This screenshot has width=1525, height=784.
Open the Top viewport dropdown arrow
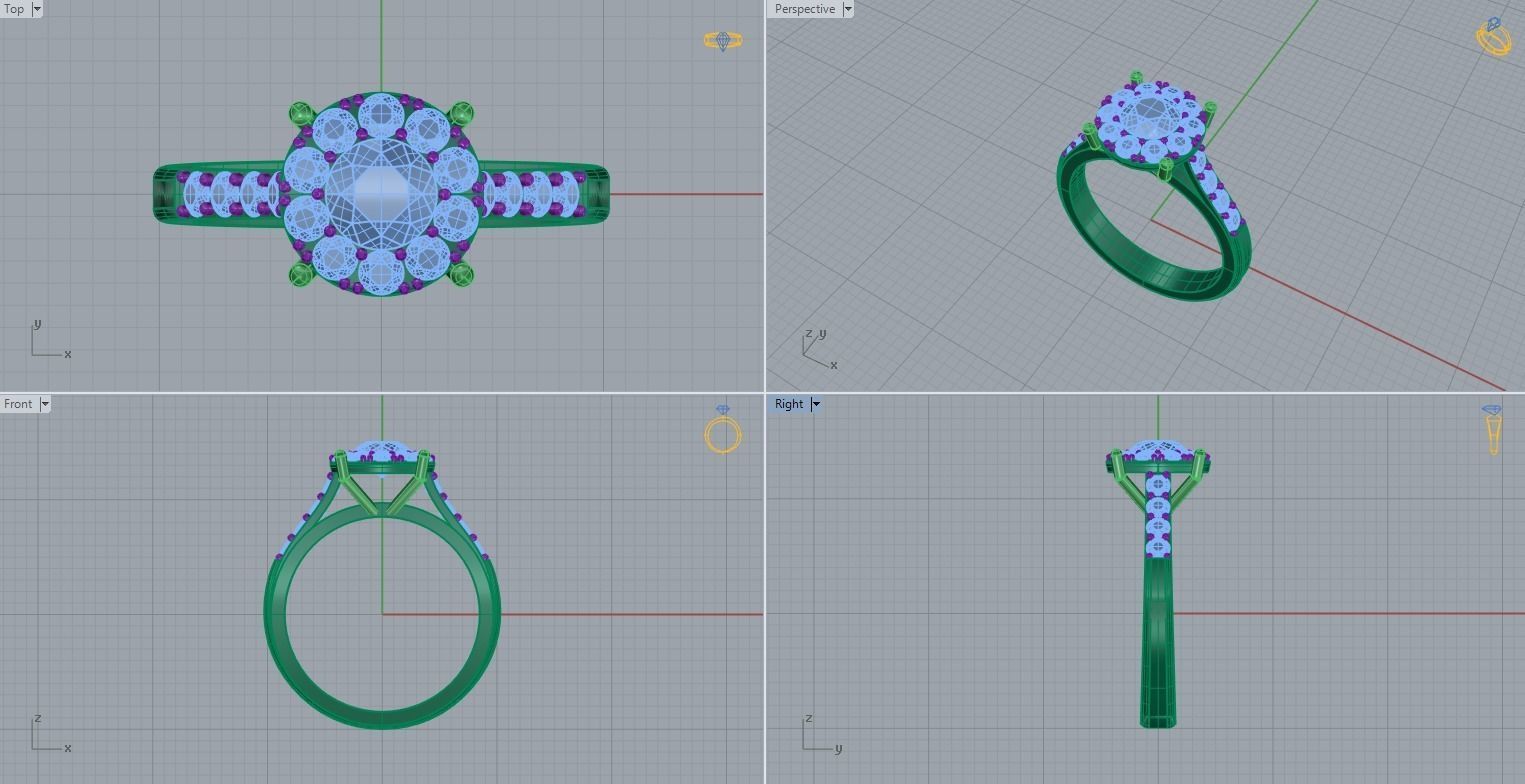pyautogui.click(x=37, y=9)
